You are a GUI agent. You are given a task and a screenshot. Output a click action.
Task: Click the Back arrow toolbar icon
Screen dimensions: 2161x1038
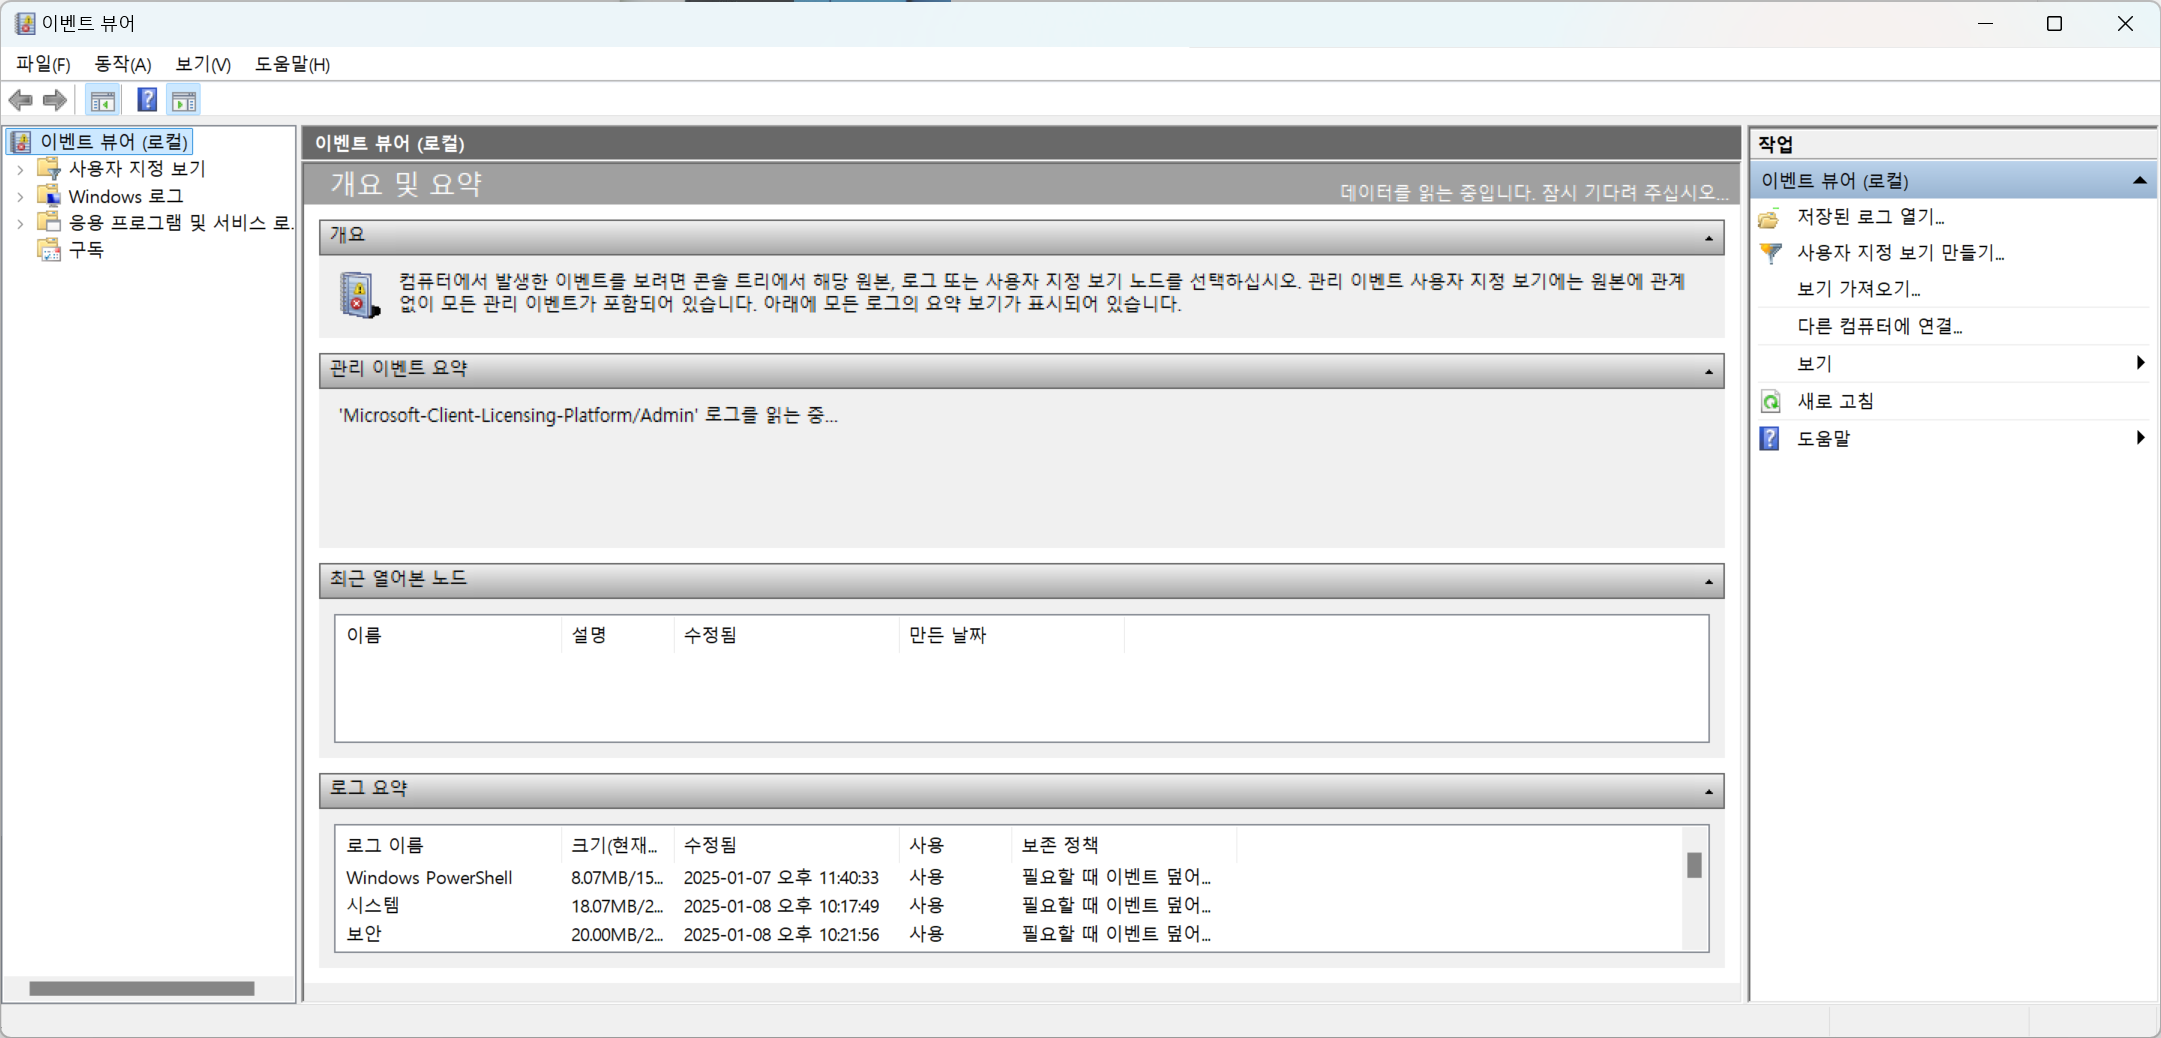tap(21, 100)
